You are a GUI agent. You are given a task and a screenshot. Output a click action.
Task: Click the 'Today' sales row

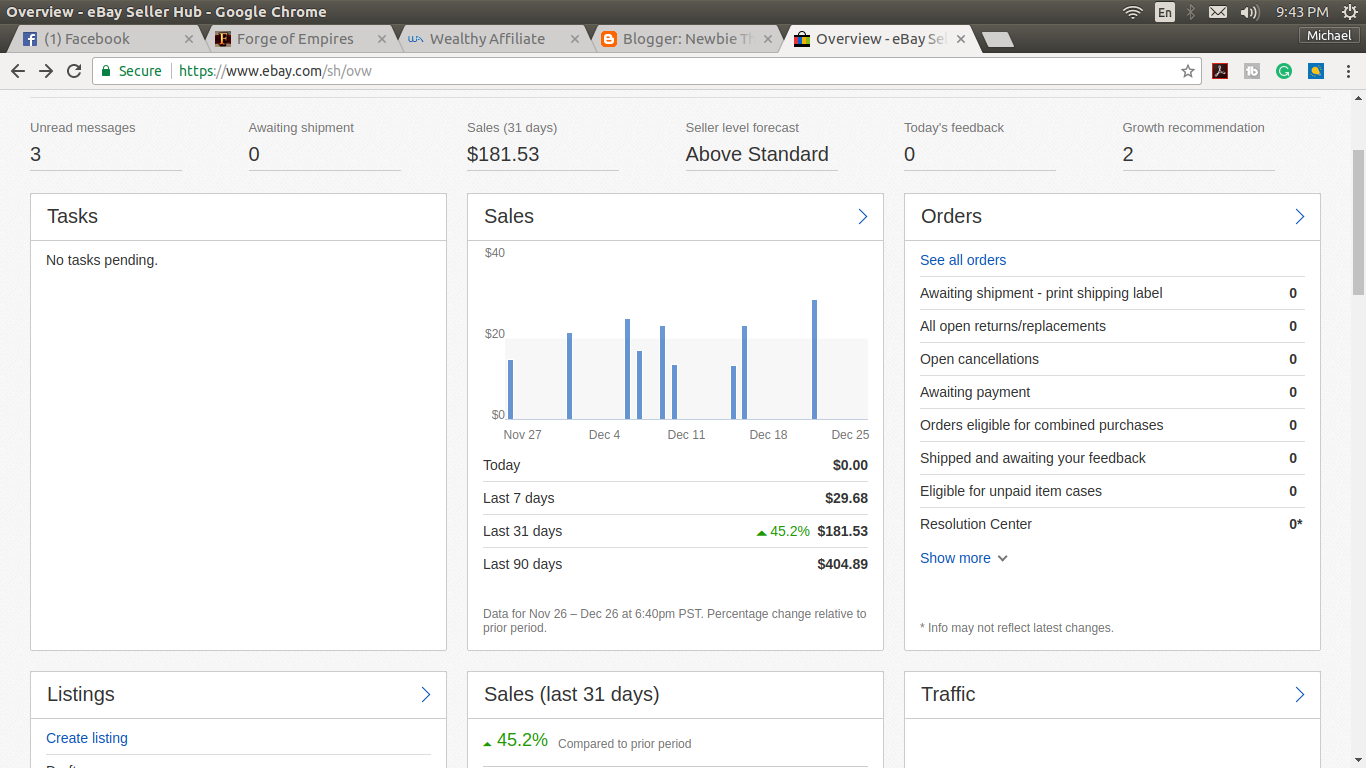[675, 465]
